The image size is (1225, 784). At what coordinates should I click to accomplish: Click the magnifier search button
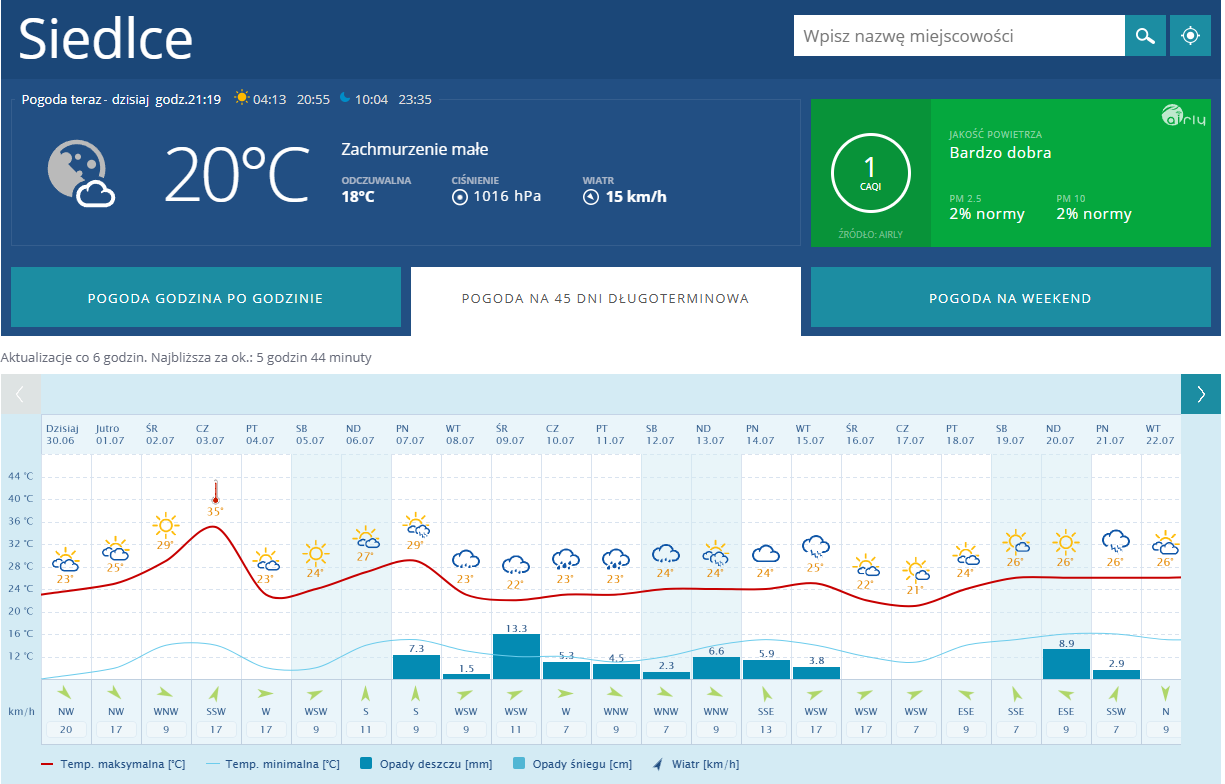1145,36
